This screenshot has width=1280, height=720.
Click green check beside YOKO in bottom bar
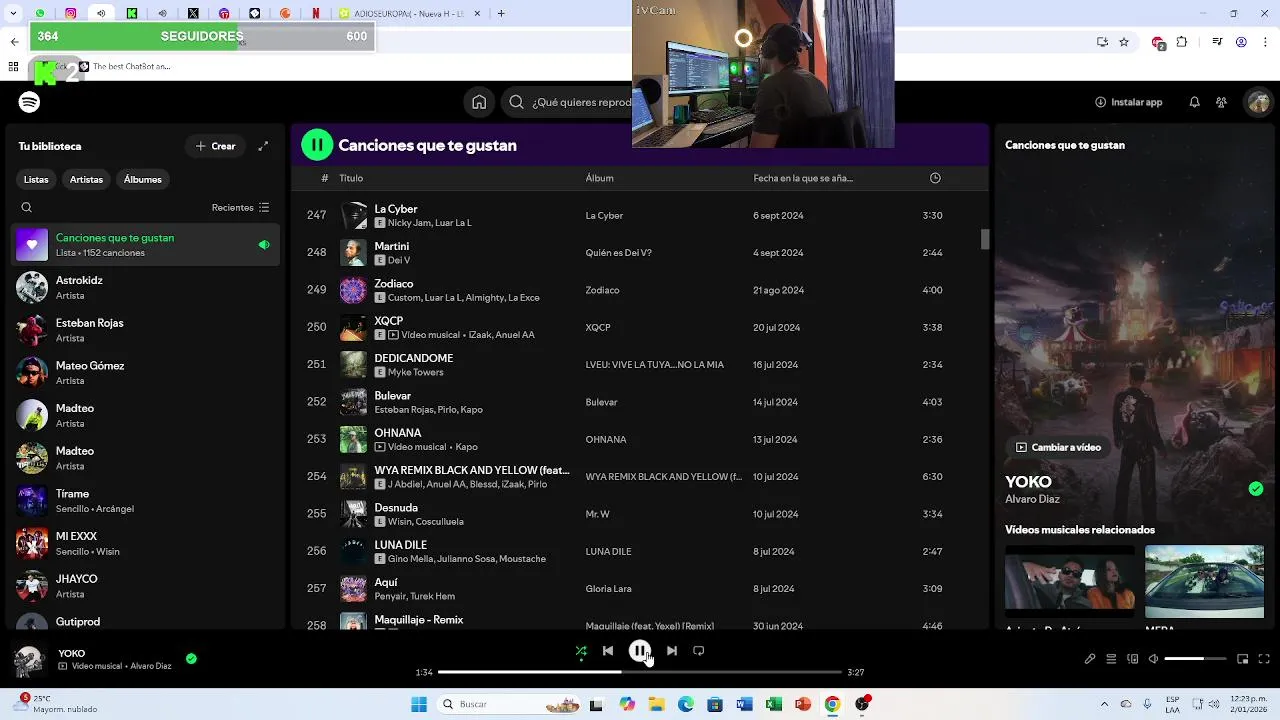pyautogui.click(x=191, y=658)
